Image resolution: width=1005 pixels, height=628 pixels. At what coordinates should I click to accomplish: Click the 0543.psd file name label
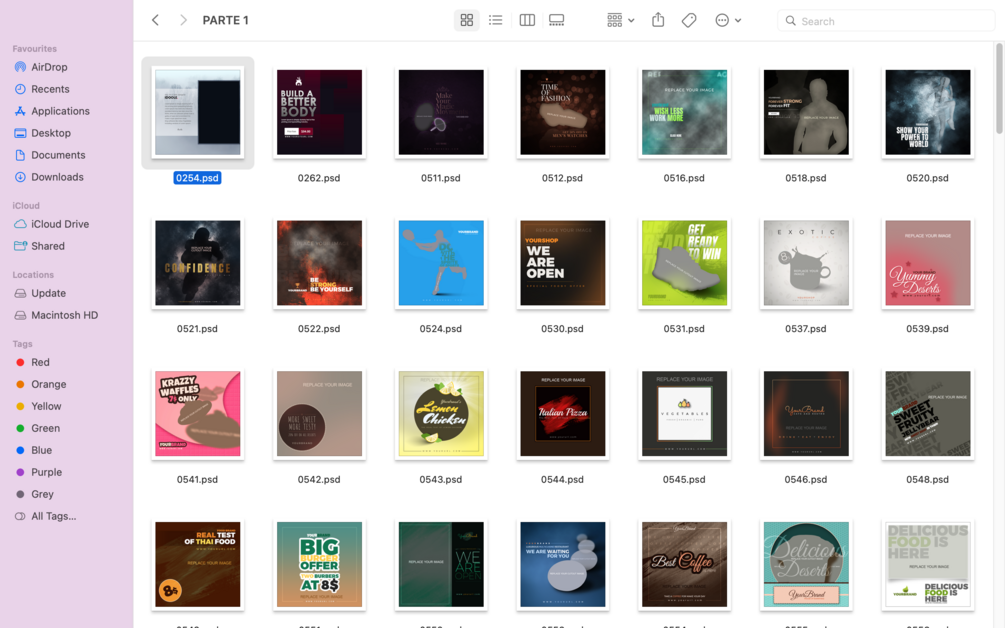pos(440,479)
